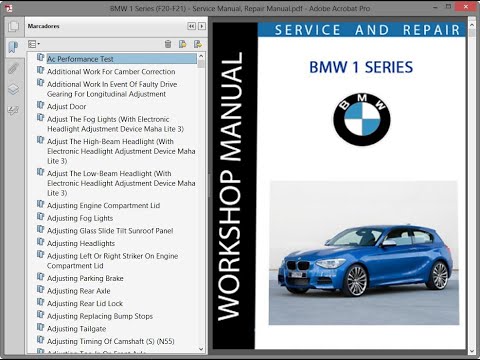This screenshot has height=360, width=480.
Task: Close the Adobe Acrobat Pro window
Action: (467, 7)
